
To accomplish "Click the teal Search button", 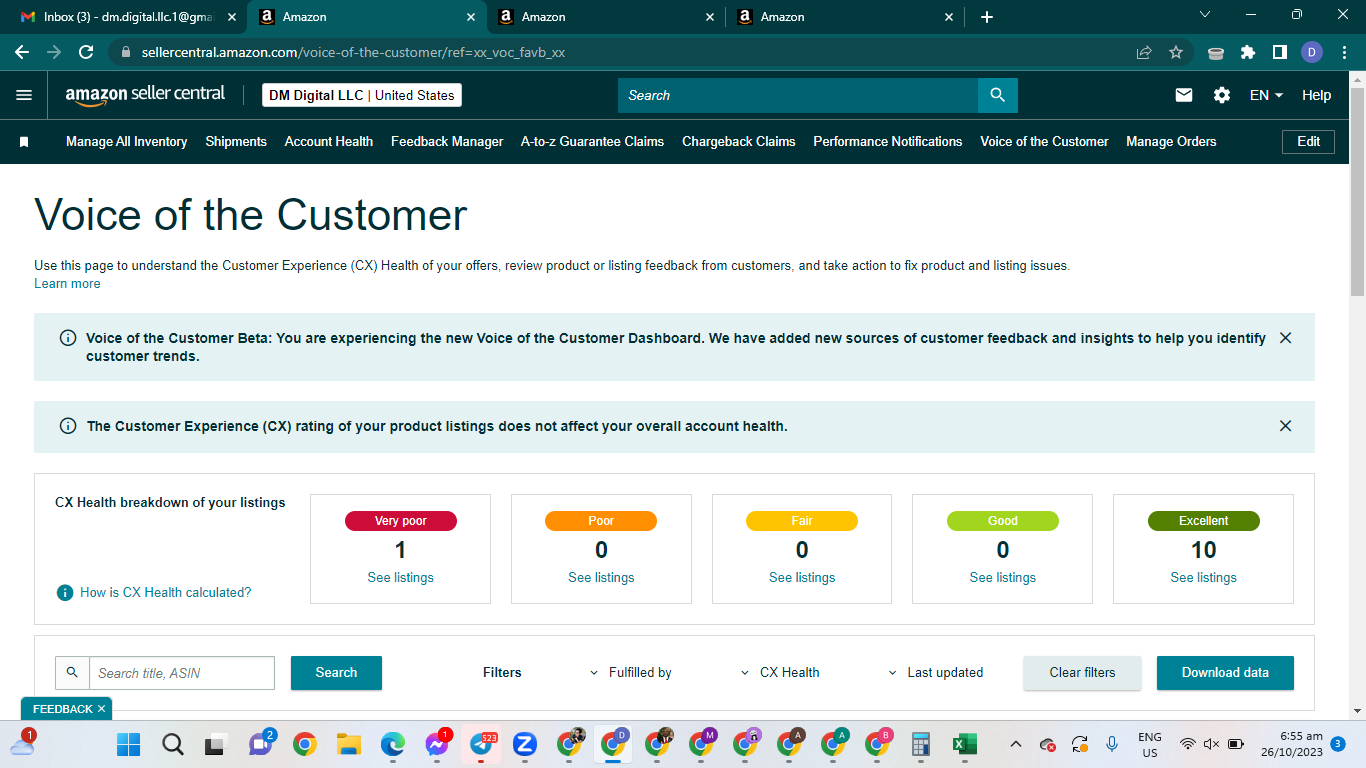I will [336, 673].
